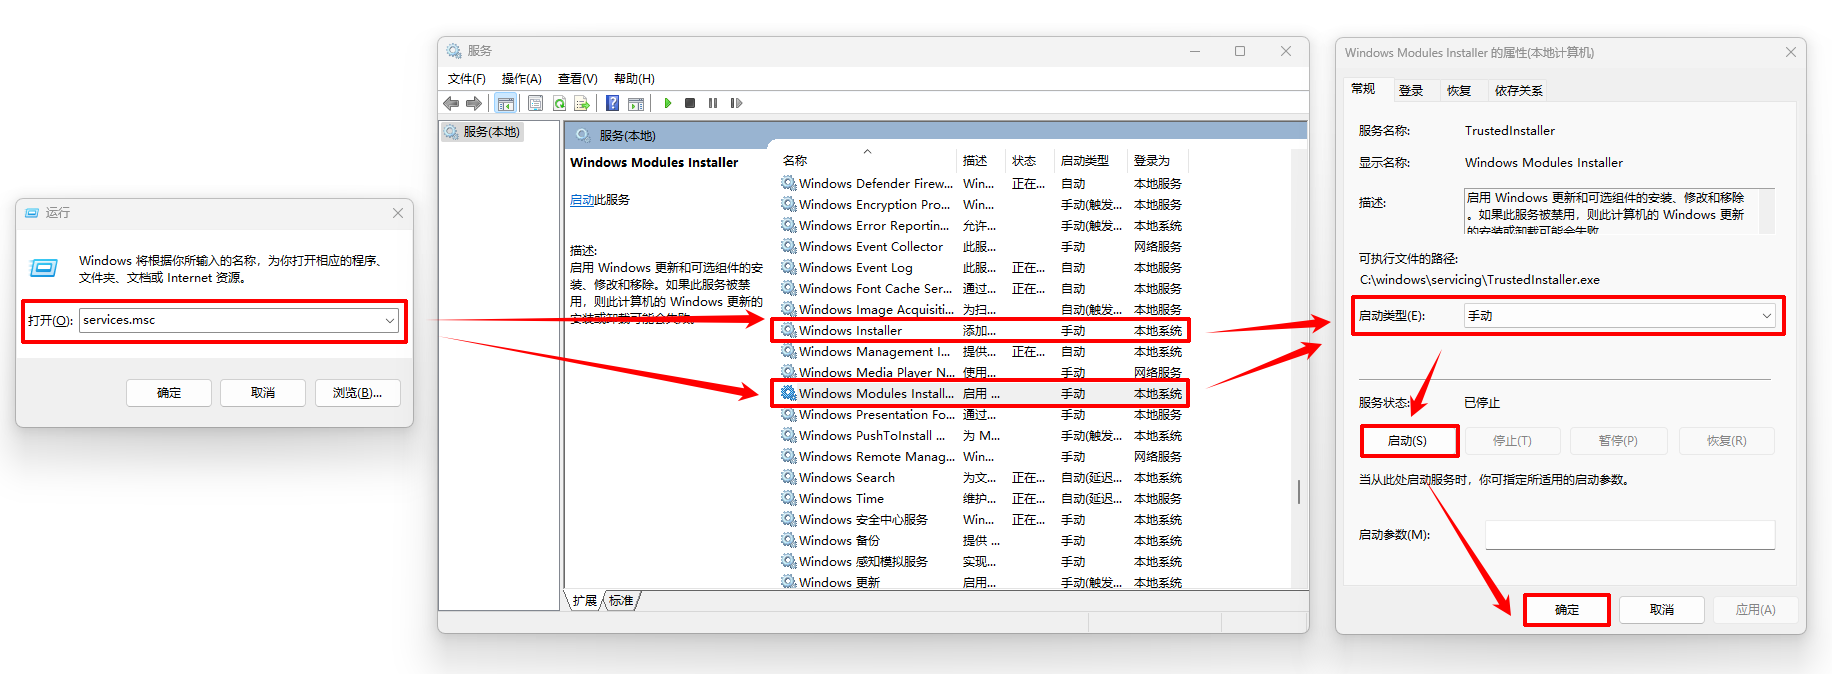The image size is (1832, 674).
Task: Switch to 依存关系 tab in properties dialog
Action: (x=1518, y=91)
